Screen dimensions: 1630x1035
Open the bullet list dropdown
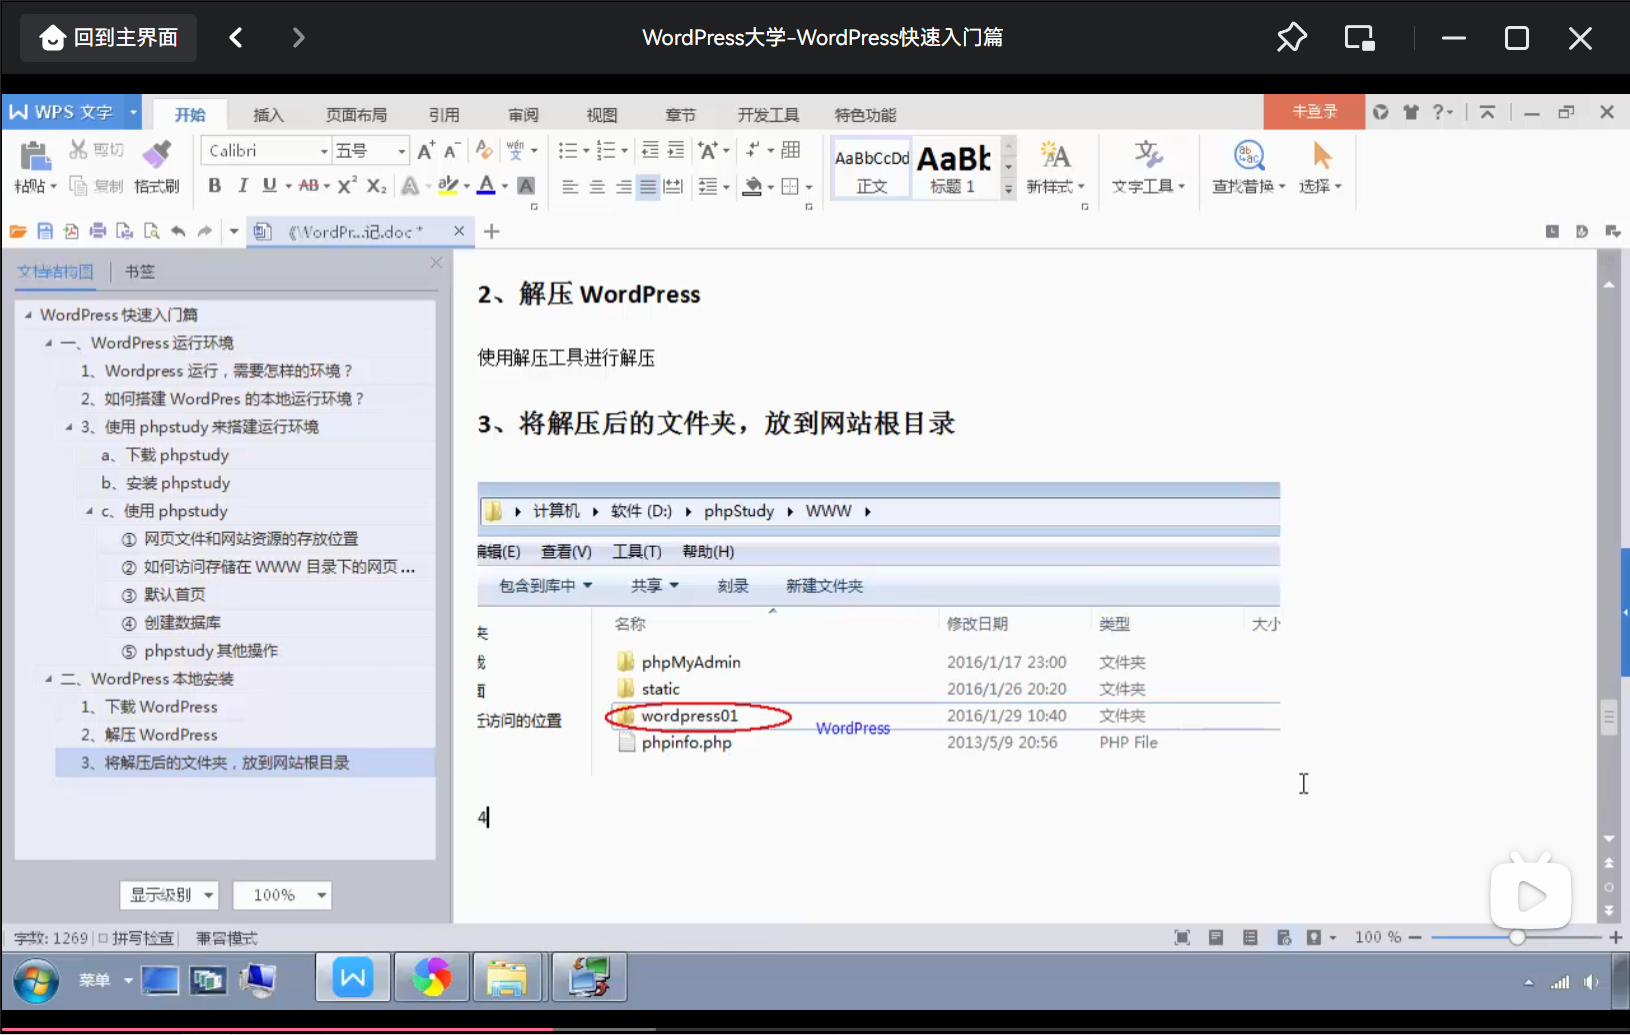click(x=586, y=151)
